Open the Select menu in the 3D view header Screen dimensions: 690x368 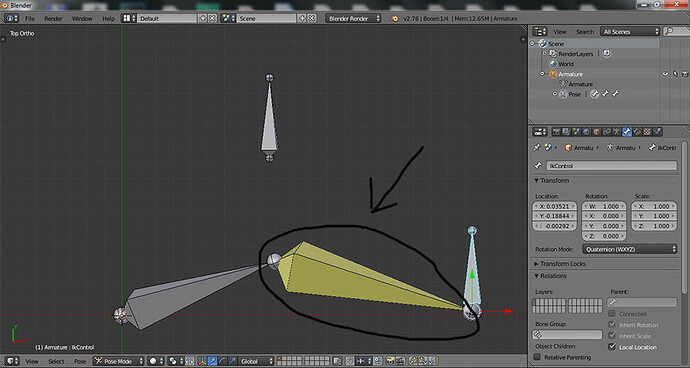[x=56, y=361]
